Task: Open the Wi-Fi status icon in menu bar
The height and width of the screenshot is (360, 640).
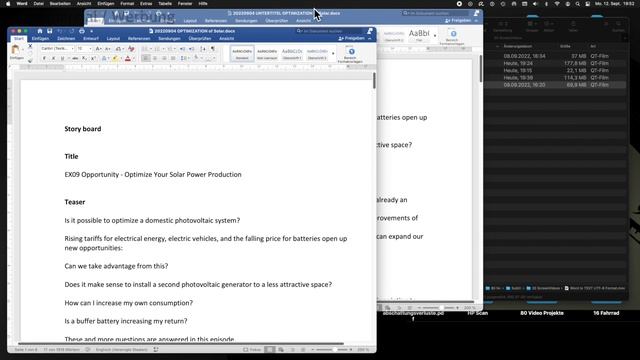Action: (x=557, y=4)
